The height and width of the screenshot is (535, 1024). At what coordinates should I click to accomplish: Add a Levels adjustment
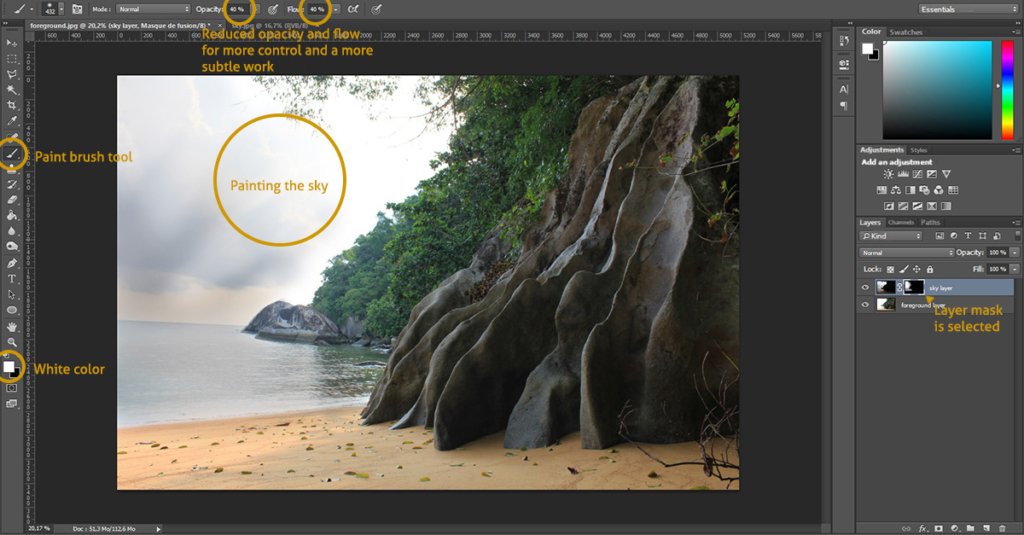[903, 174]
